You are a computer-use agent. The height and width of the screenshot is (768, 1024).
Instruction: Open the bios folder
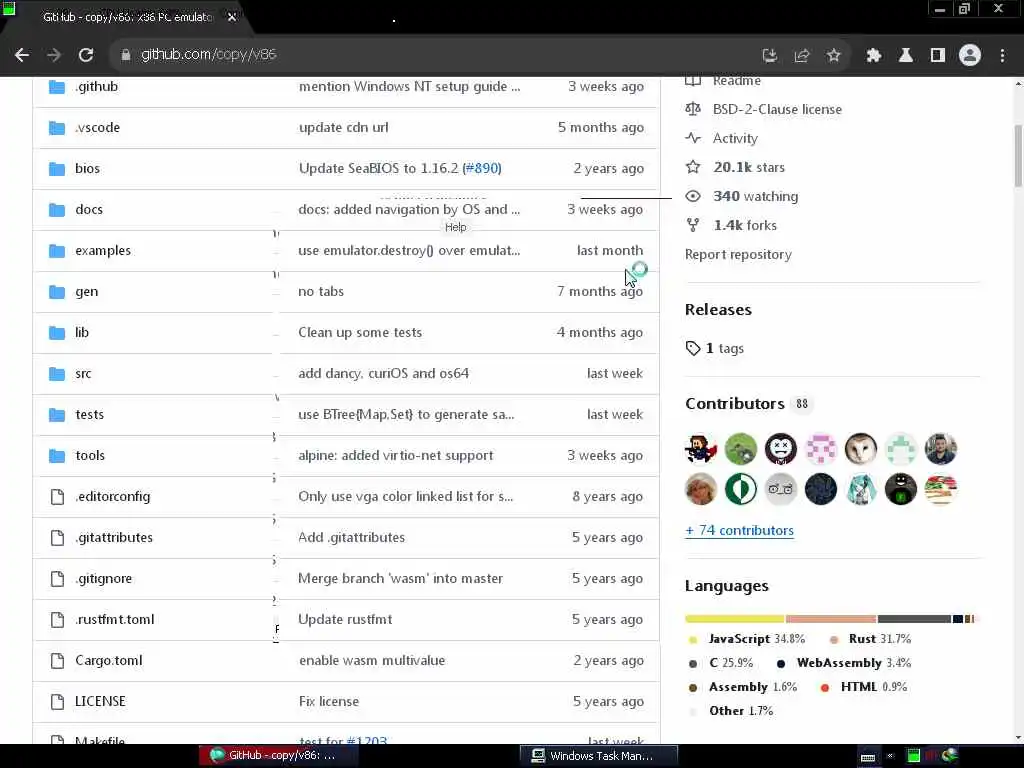[87, 168]
